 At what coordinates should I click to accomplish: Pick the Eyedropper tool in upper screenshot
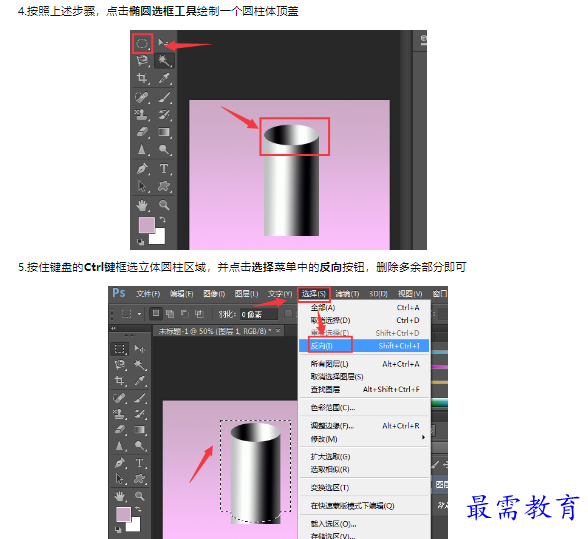[164, 78]
